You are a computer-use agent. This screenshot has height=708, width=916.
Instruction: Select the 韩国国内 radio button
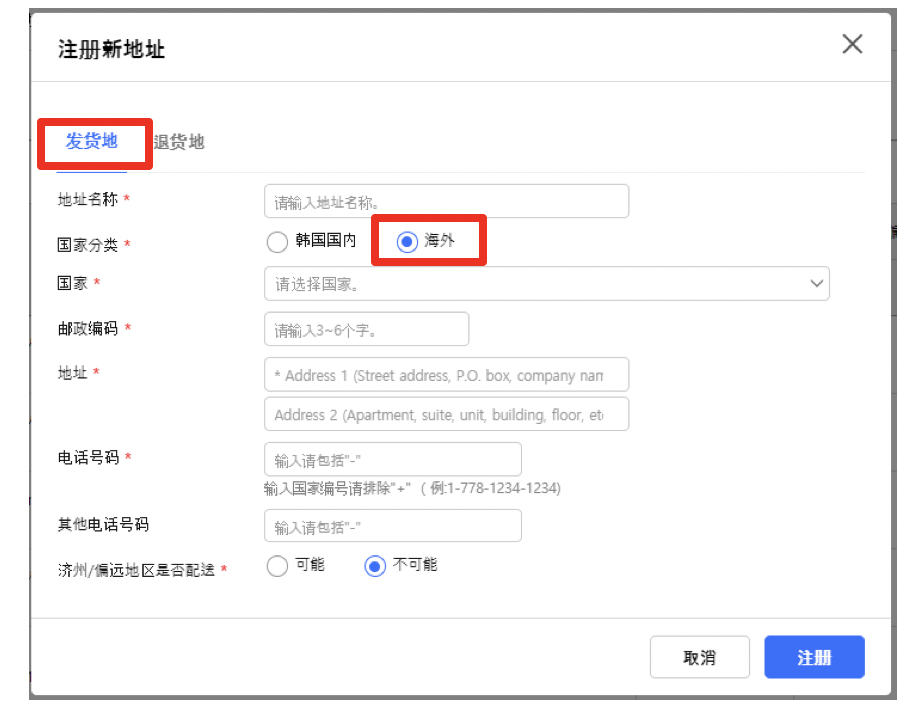(x=277, y=242)
